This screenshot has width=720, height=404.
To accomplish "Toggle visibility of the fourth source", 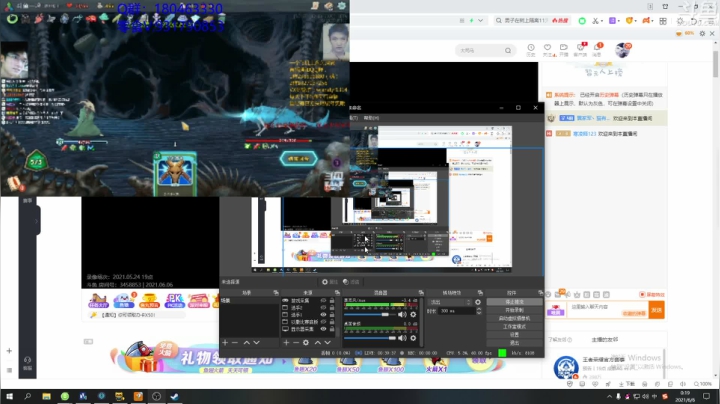I will (x=323, y=322).
